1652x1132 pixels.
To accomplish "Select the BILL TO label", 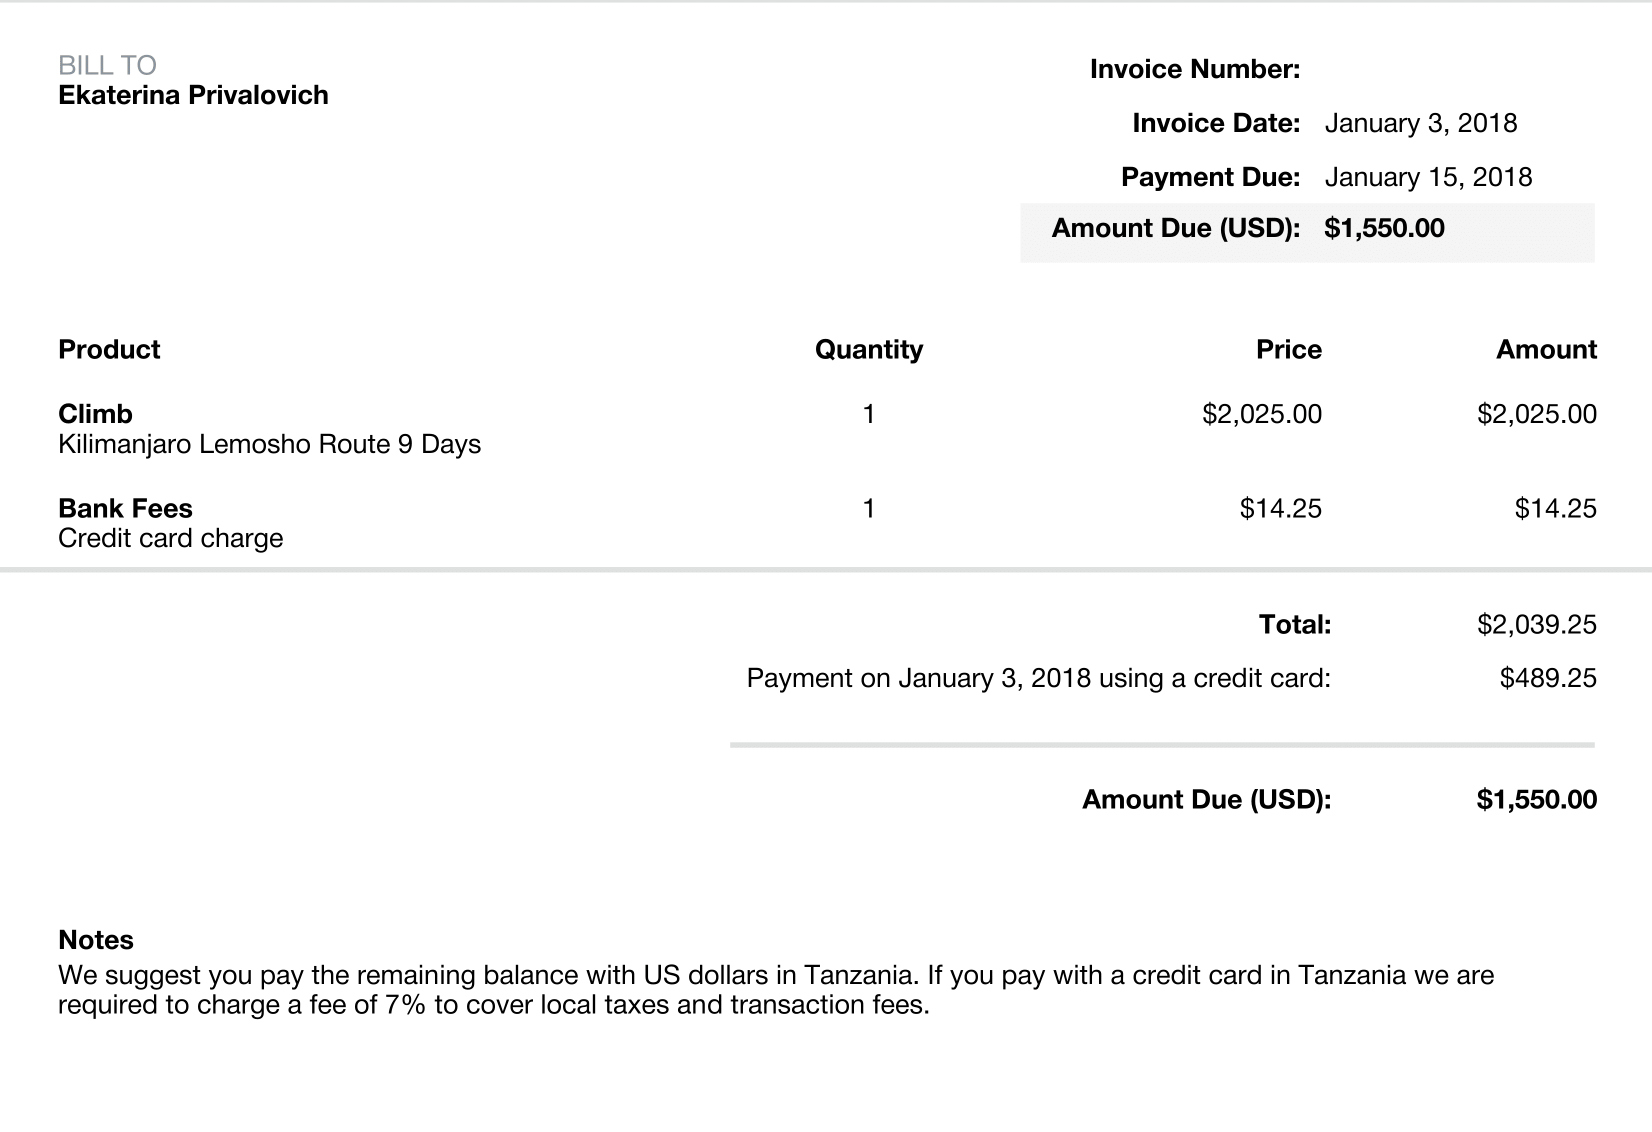I will tap(107, 65).
